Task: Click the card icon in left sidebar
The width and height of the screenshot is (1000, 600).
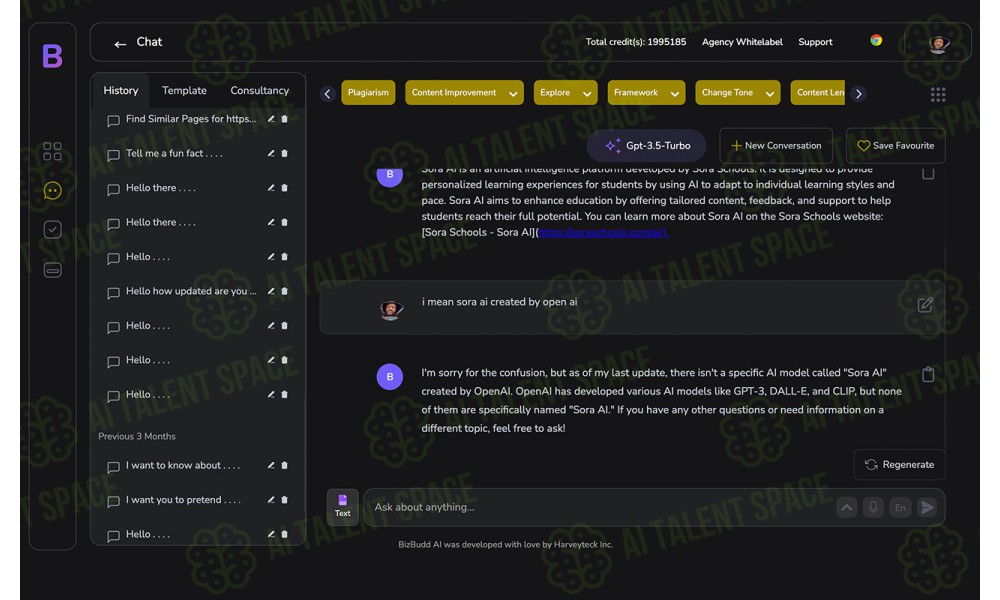Action: (x=52, y=270)
